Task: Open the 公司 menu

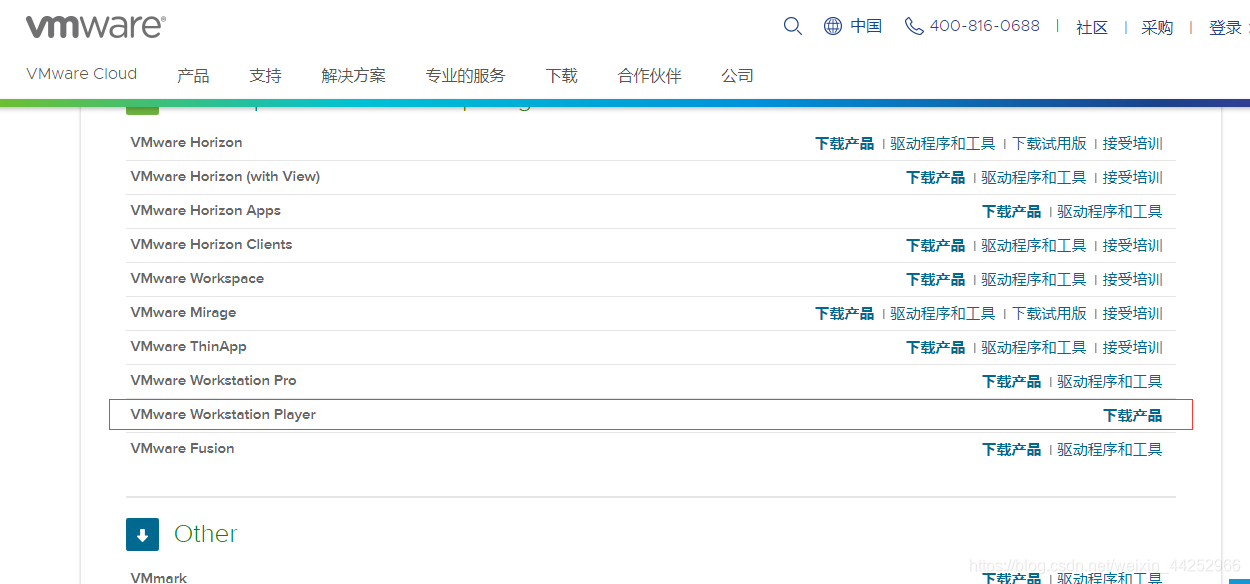Action: [x=737, y=75]
